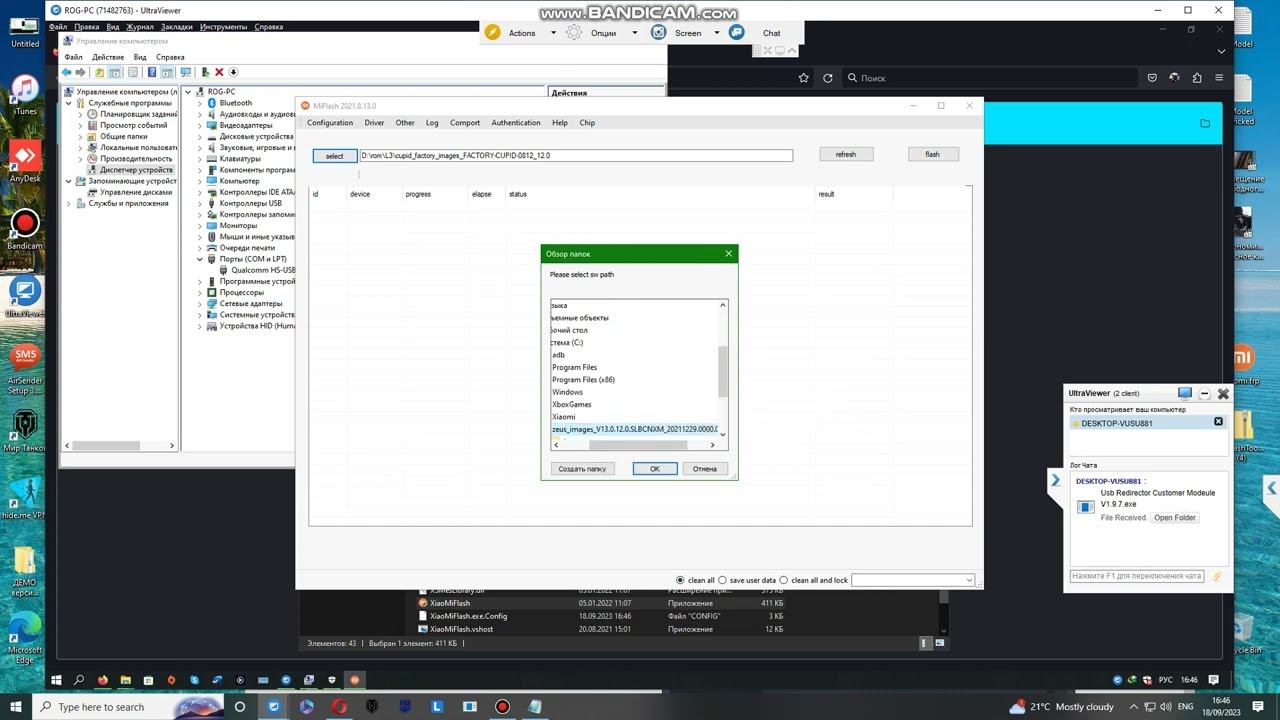
Task: Cancel the folder browse dialog with Отмена
Action: 705,468
